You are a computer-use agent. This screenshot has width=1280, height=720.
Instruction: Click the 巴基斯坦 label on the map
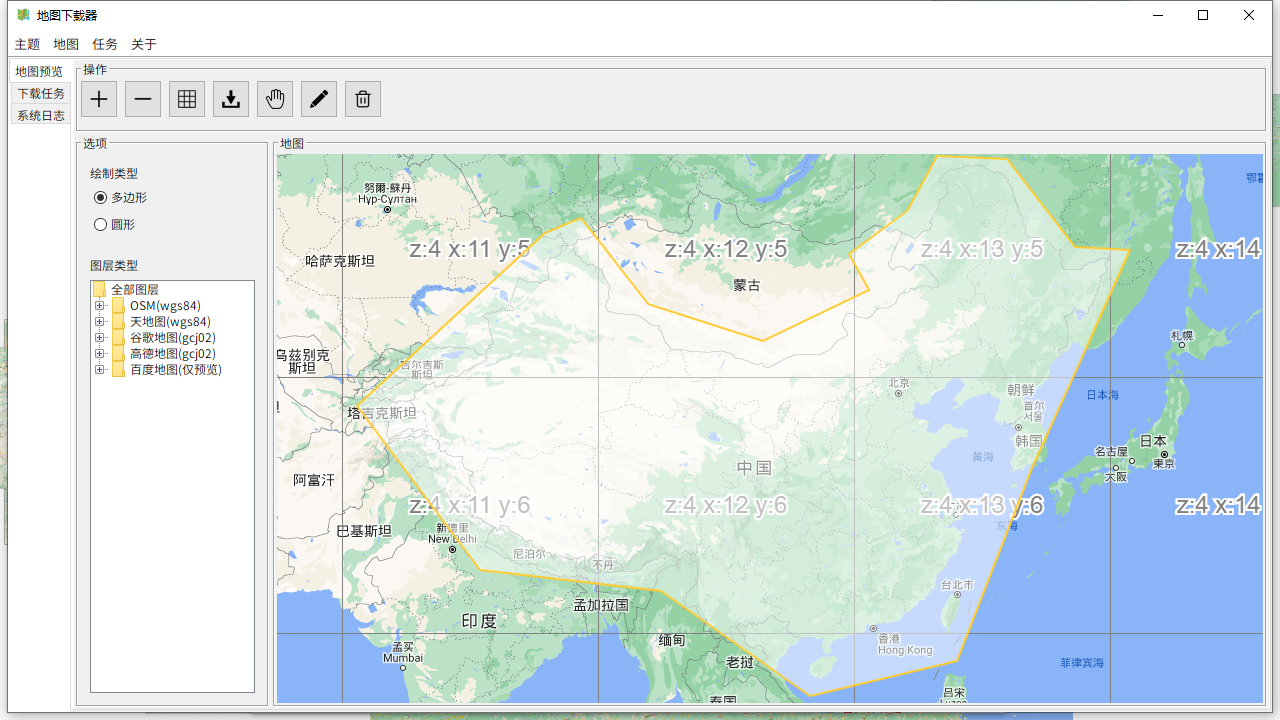(364, 531)
